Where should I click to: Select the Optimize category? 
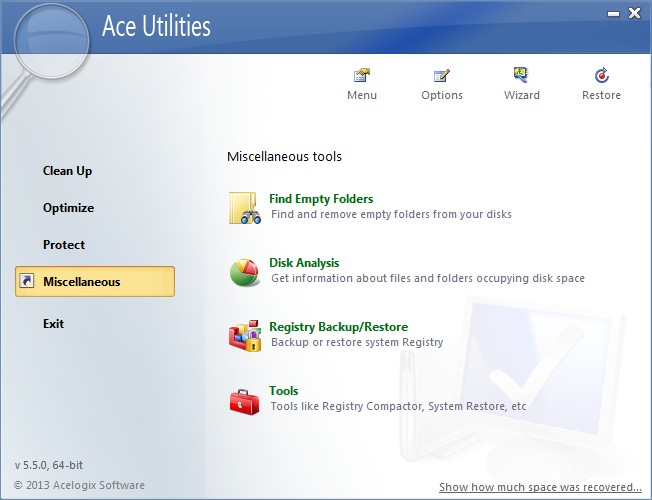pos(68,208)
